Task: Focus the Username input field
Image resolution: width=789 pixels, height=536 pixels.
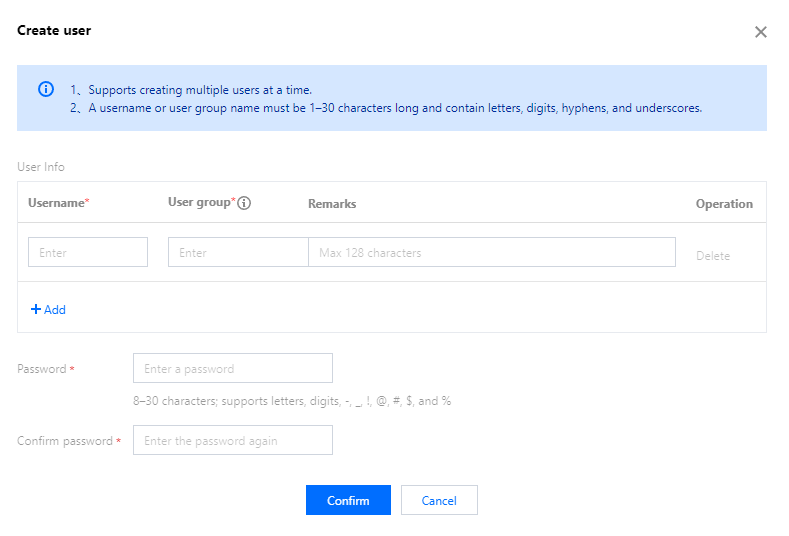Action: pyautogui.click(x=88, y=252)
